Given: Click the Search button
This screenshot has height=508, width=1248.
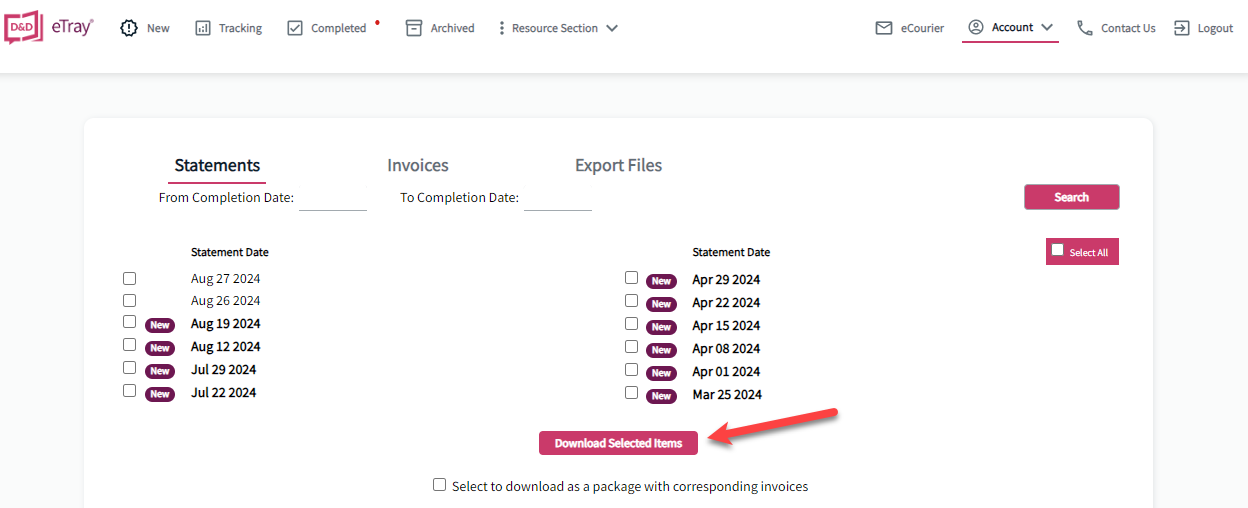Looking at the screenshot, I should click(x=1071, y=197).
